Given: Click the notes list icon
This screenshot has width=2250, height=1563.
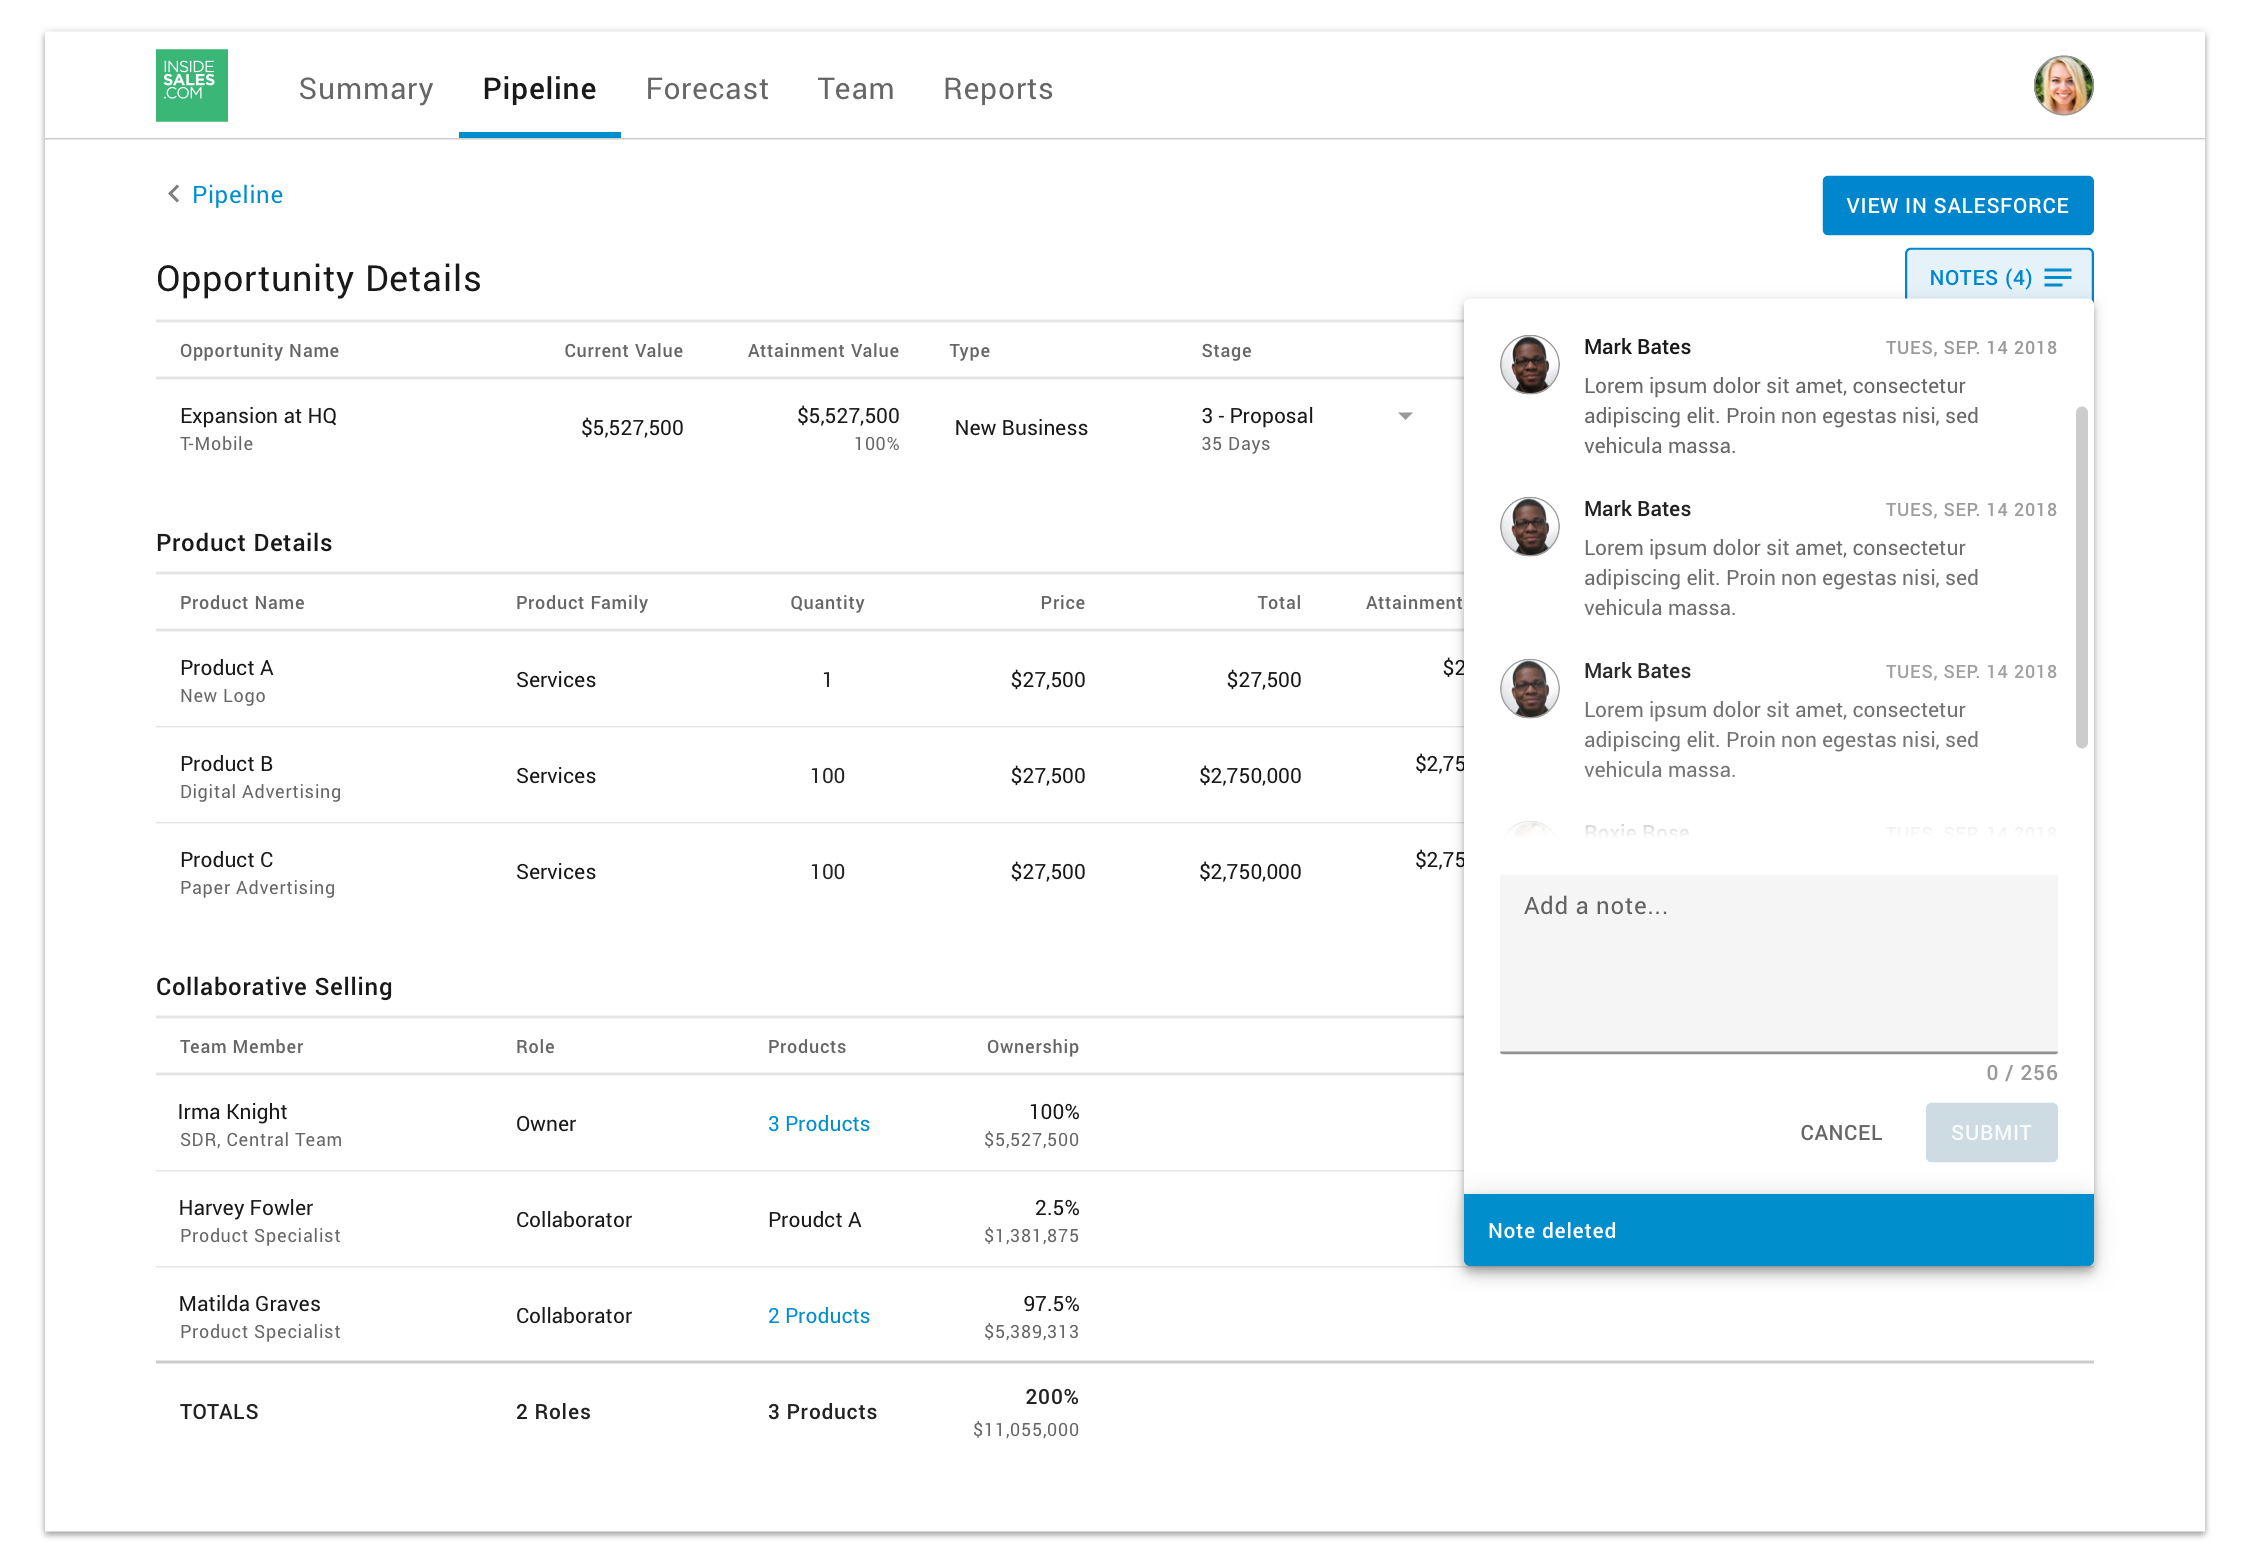Looking at the screenshot, I should 2058,278.
